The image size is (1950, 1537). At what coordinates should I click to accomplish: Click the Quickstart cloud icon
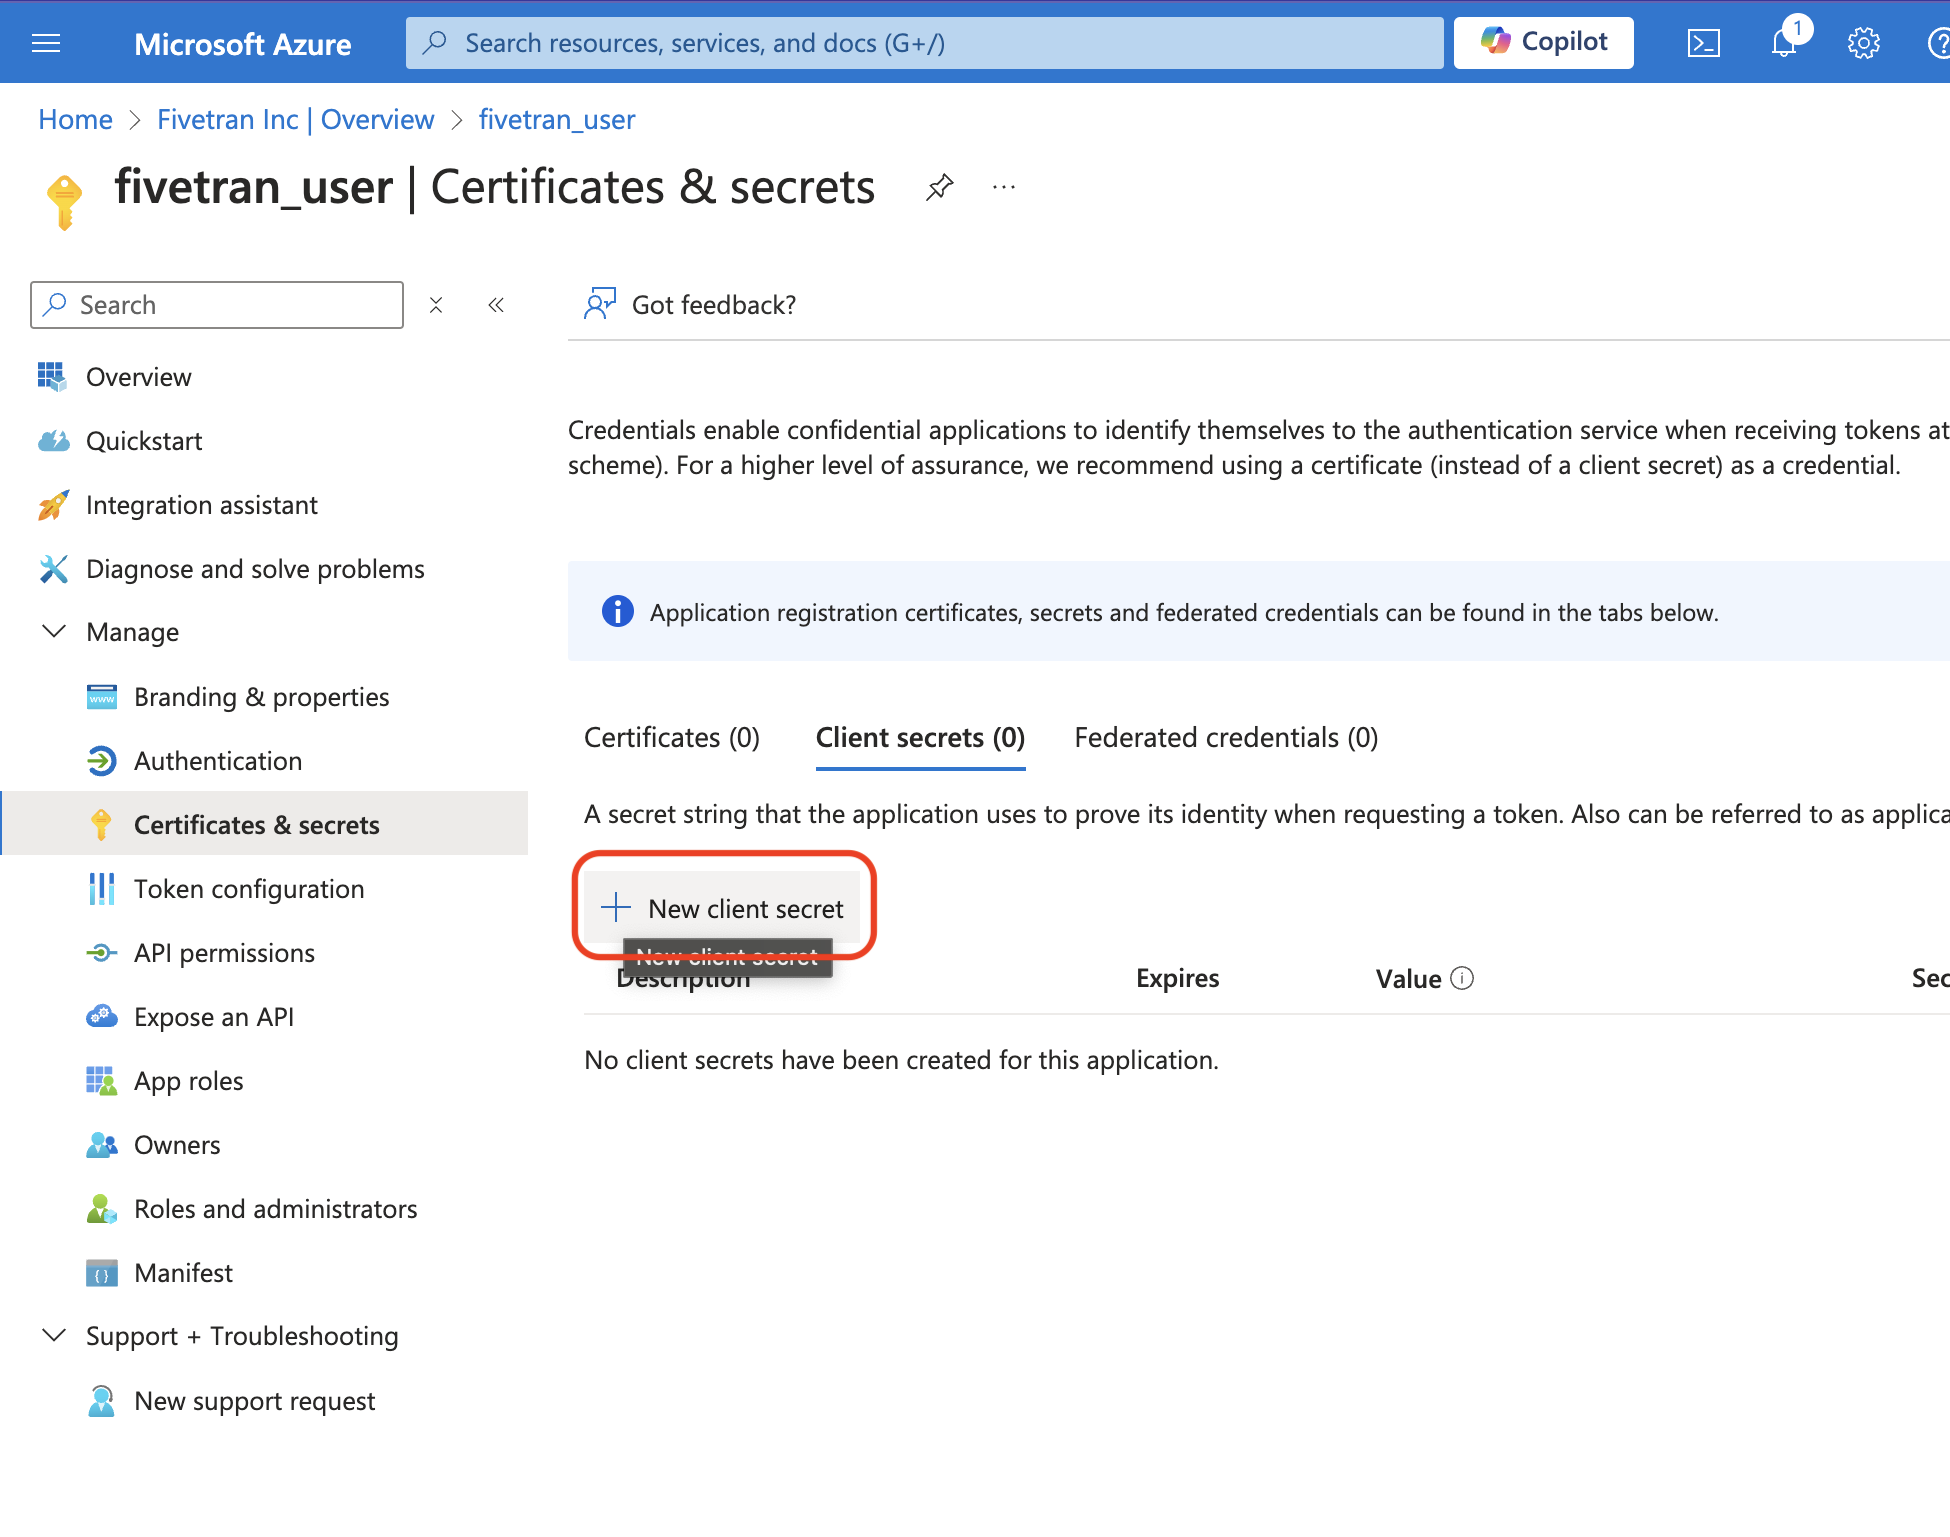coord(53,441)
